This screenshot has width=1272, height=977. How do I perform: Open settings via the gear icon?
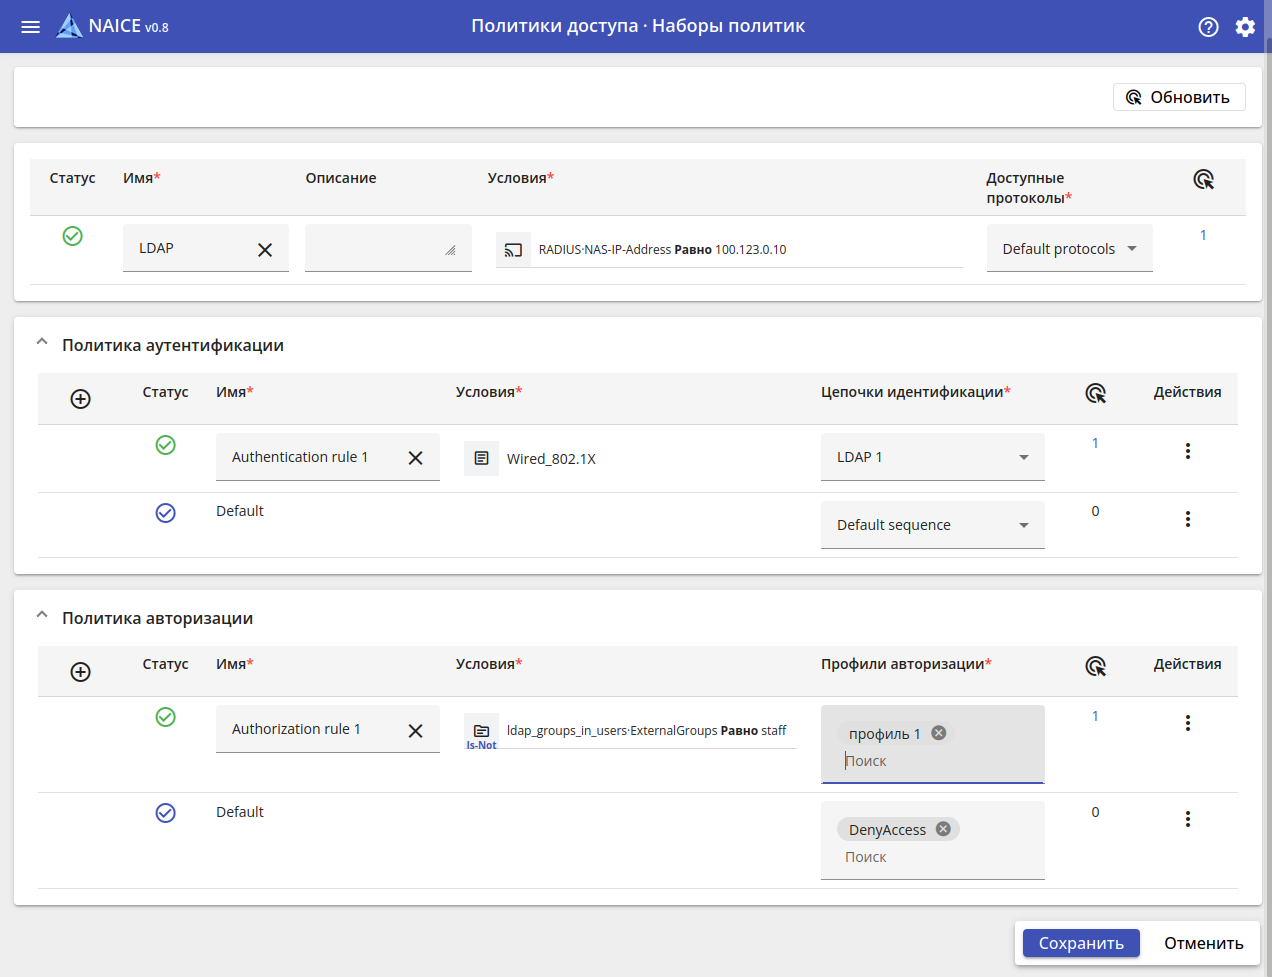1245,27
